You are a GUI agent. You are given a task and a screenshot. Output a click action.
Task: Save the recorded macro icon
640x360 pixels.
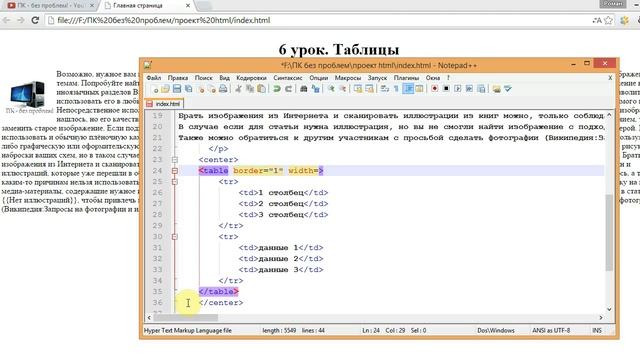point(481,89)
